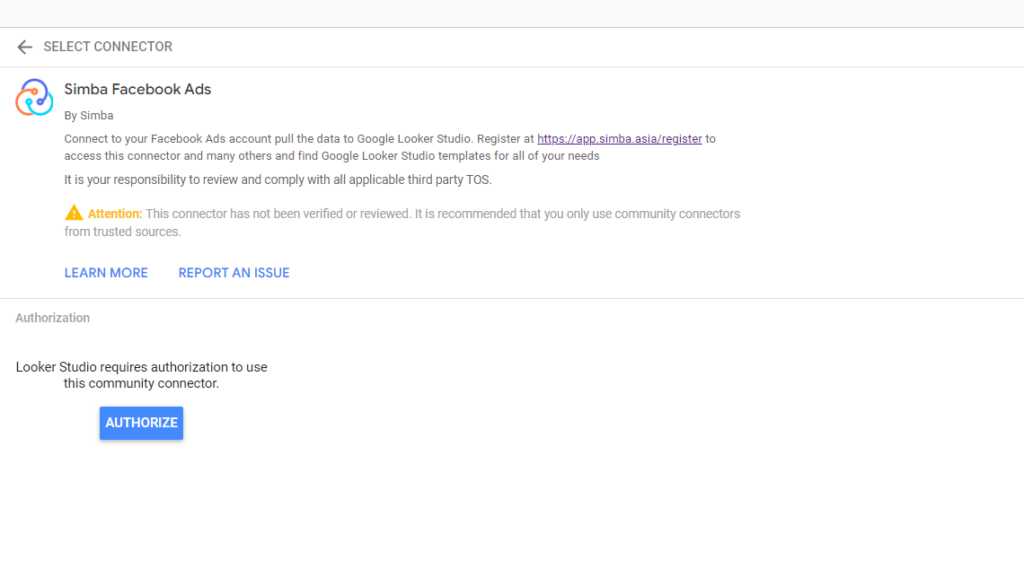Click the third party TOS responsibility notice

coord(278,180)
